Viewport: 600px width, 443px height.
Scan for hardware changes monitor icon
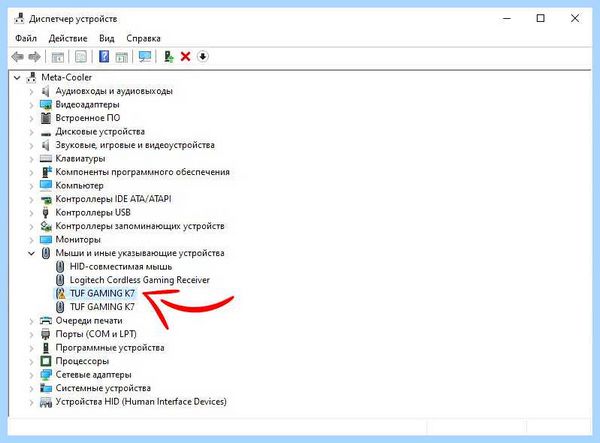point(145,57)
